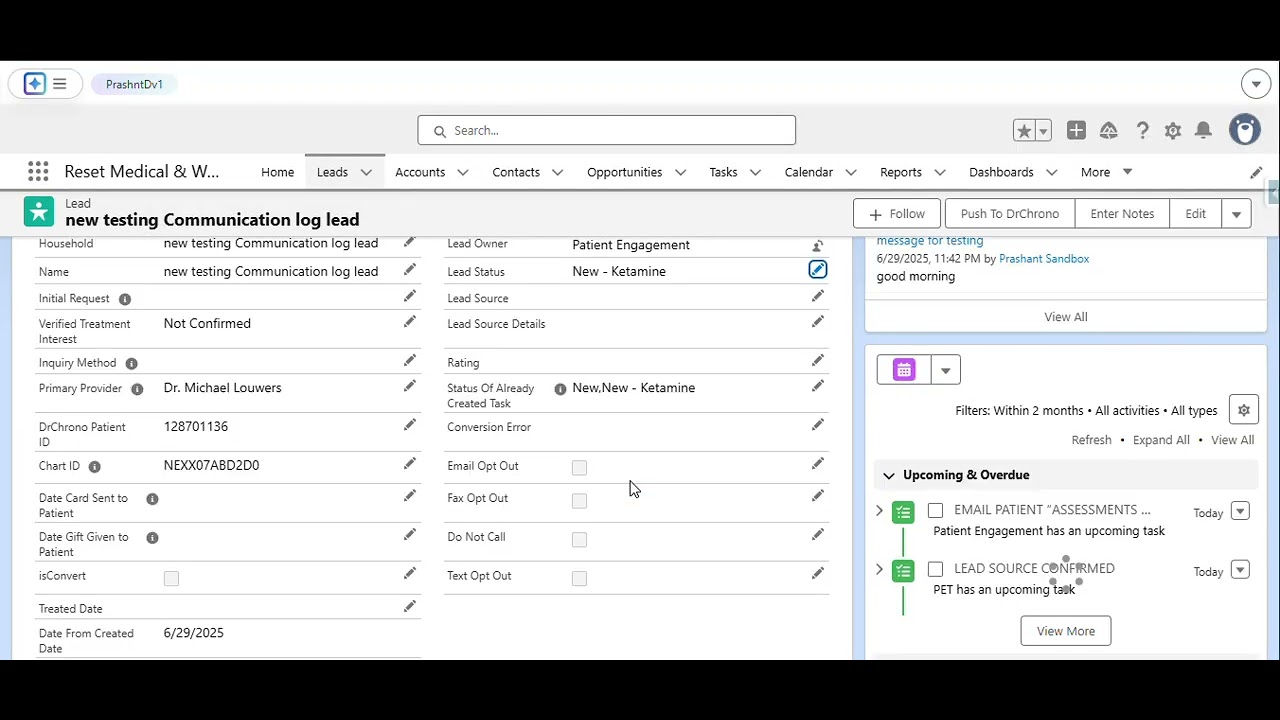The width and height of the screenshot is (1280, 720).
Task: Open the Prashant Sandbox user link
Action: pos(1044,258)
